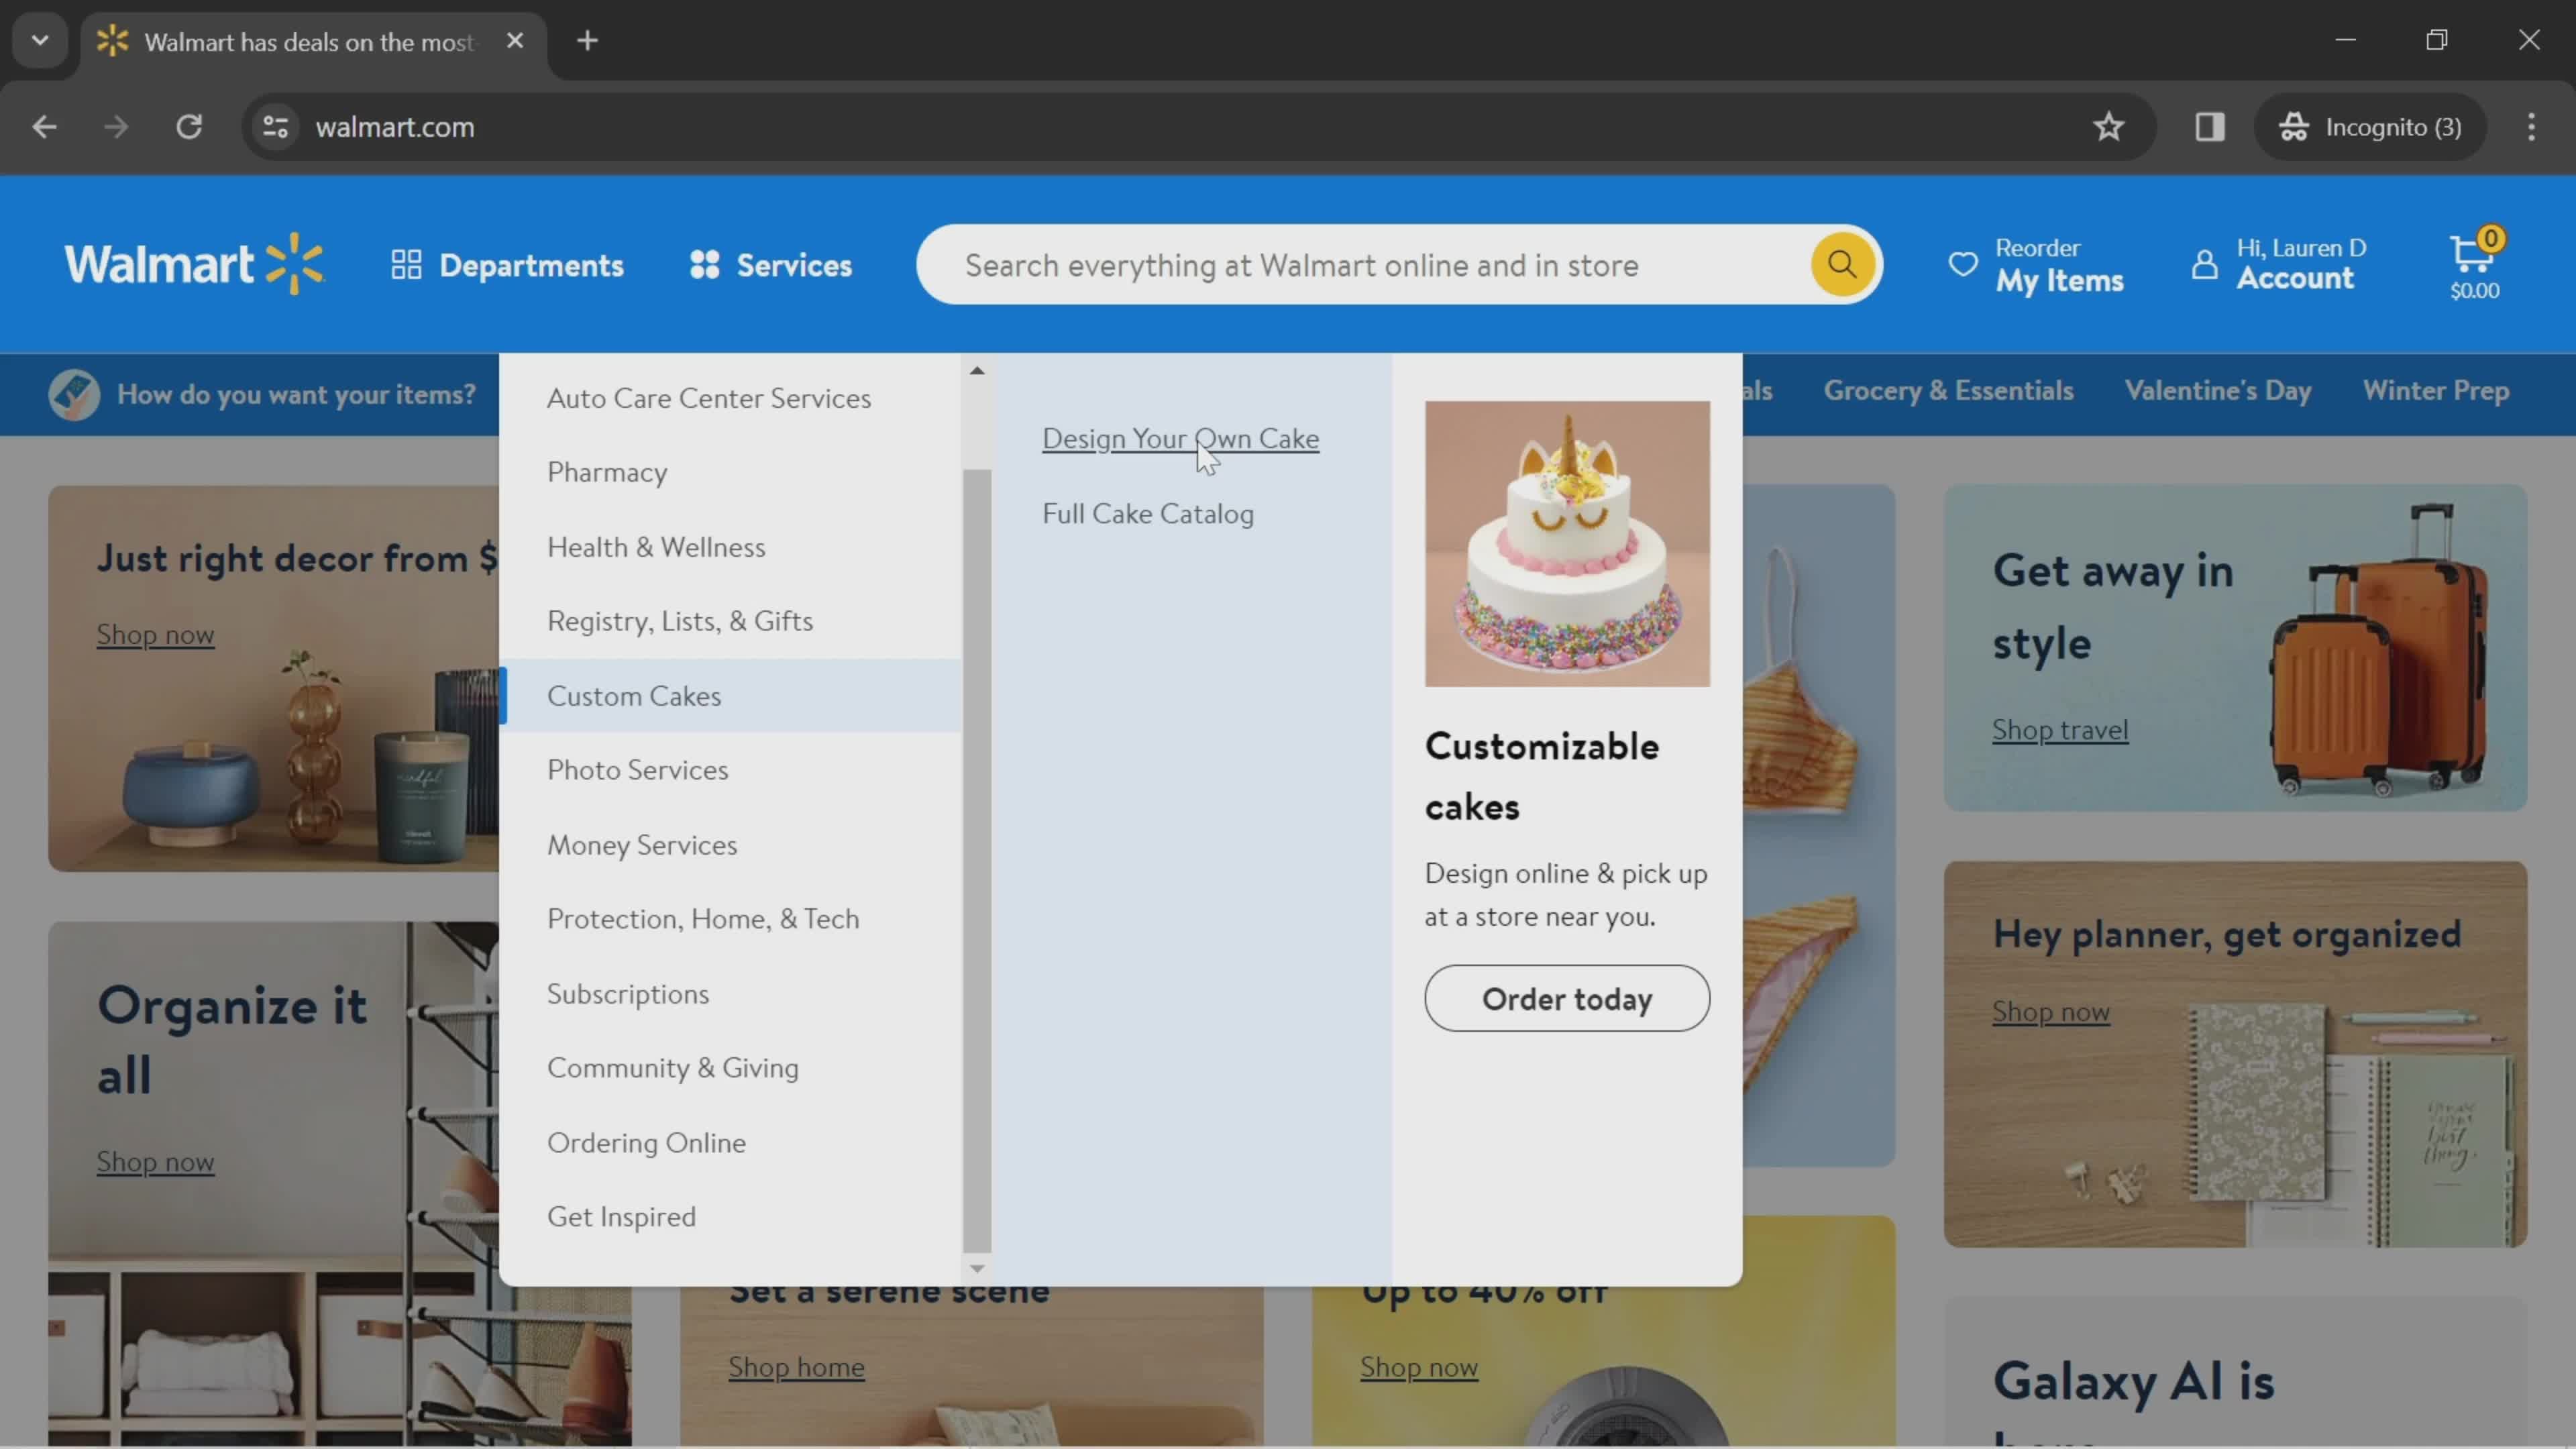2576x1449 pixels.
Task: Expand the browser tab list dropdown
Action: (x=39, y=39)
